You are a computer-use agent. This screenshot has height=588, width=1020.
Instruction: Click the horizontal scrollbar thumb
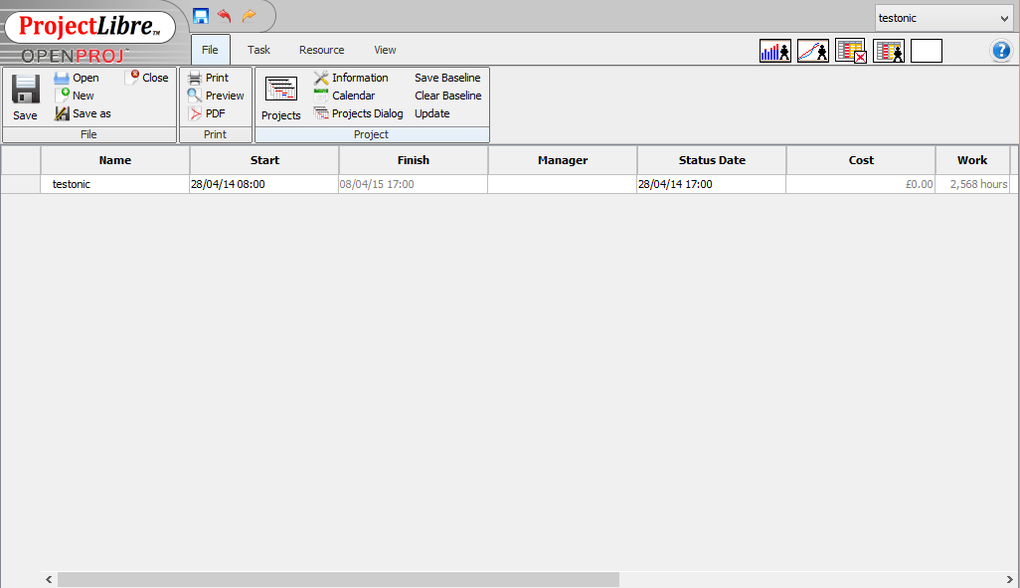(338, 579)
